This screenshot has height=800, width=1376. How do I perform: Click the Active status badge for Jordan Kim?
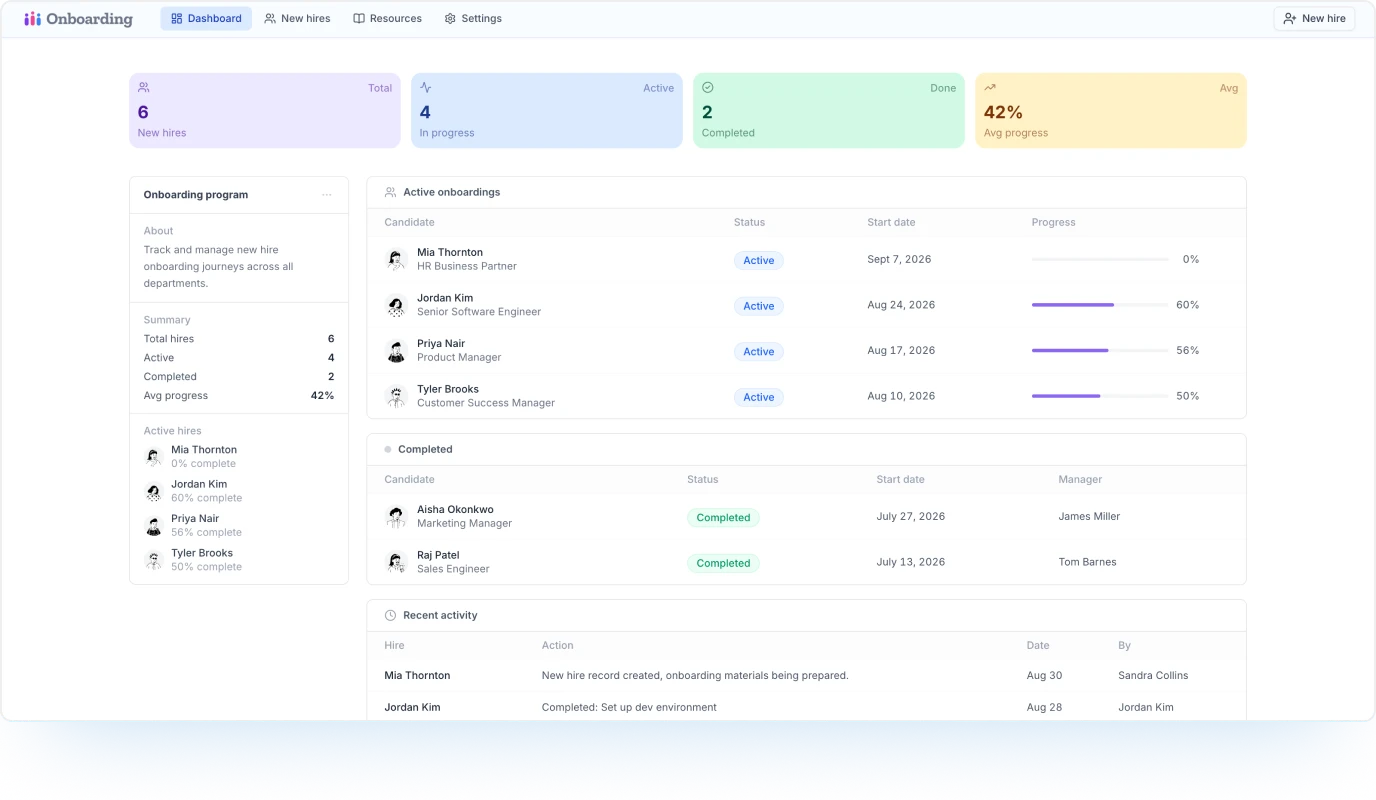[x=759, y=306]
